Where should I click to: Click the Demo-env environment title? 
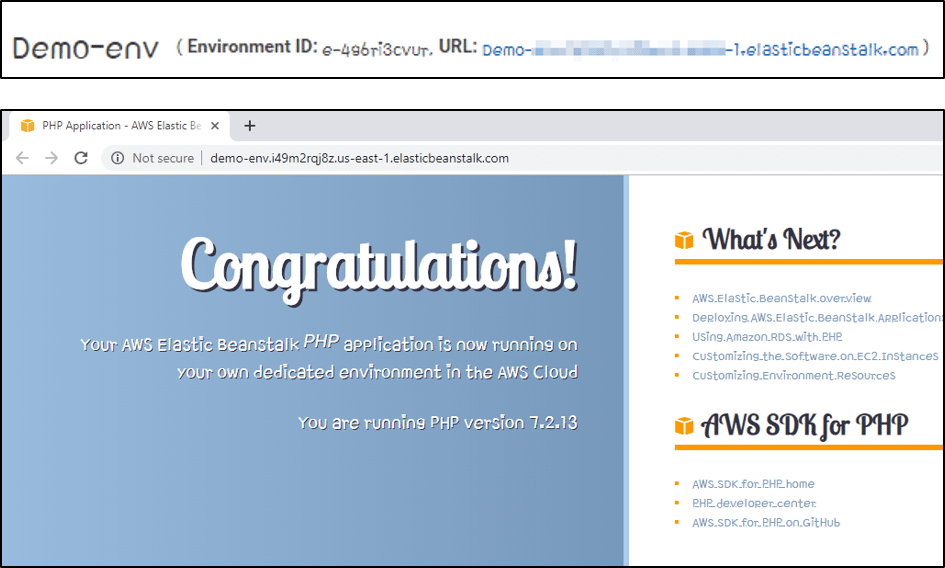pos(86,48)
